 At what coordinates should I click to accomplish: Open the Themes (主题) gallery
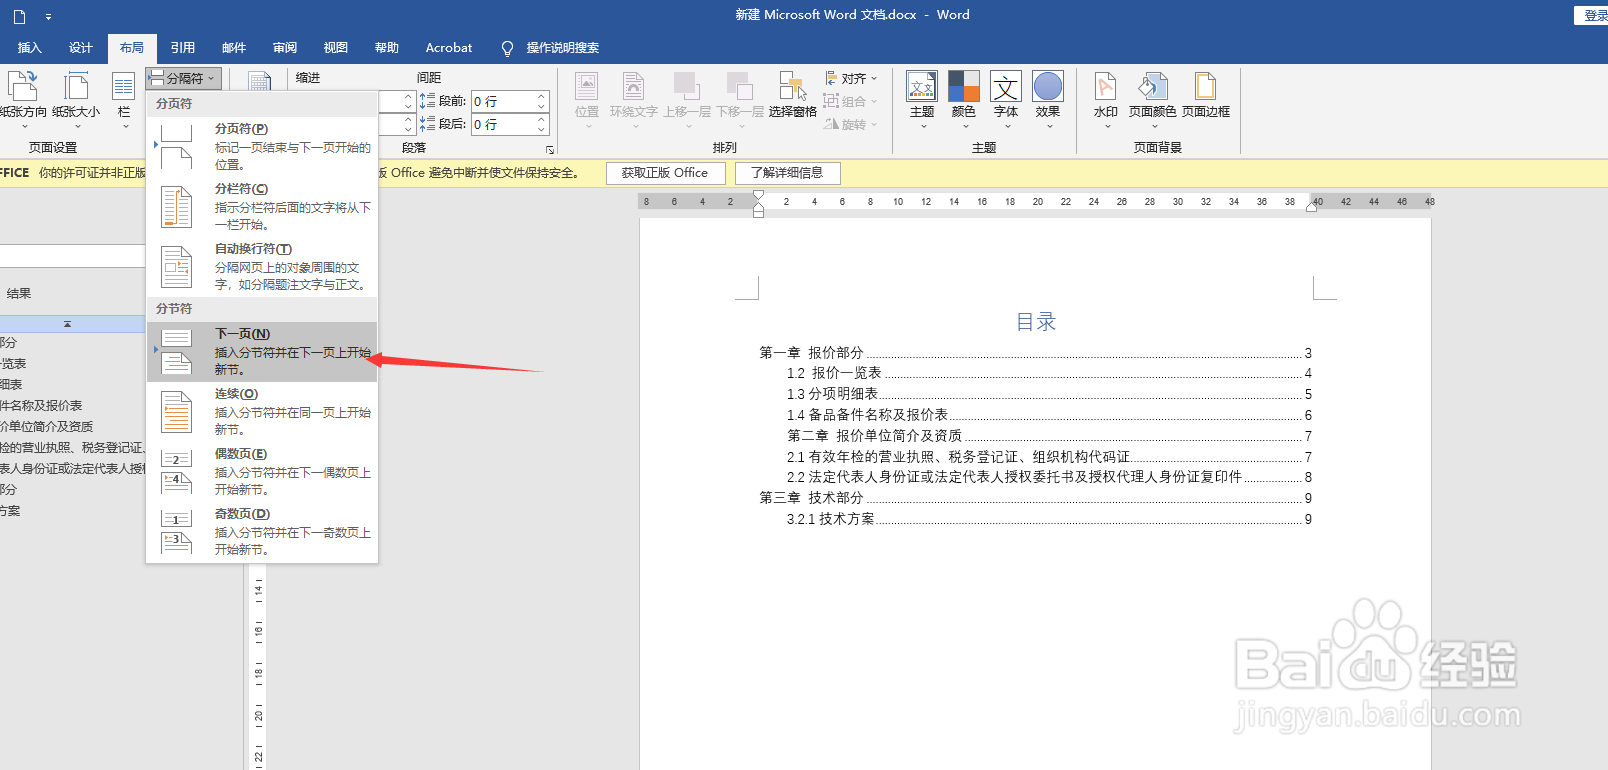[x=922, y=99]
